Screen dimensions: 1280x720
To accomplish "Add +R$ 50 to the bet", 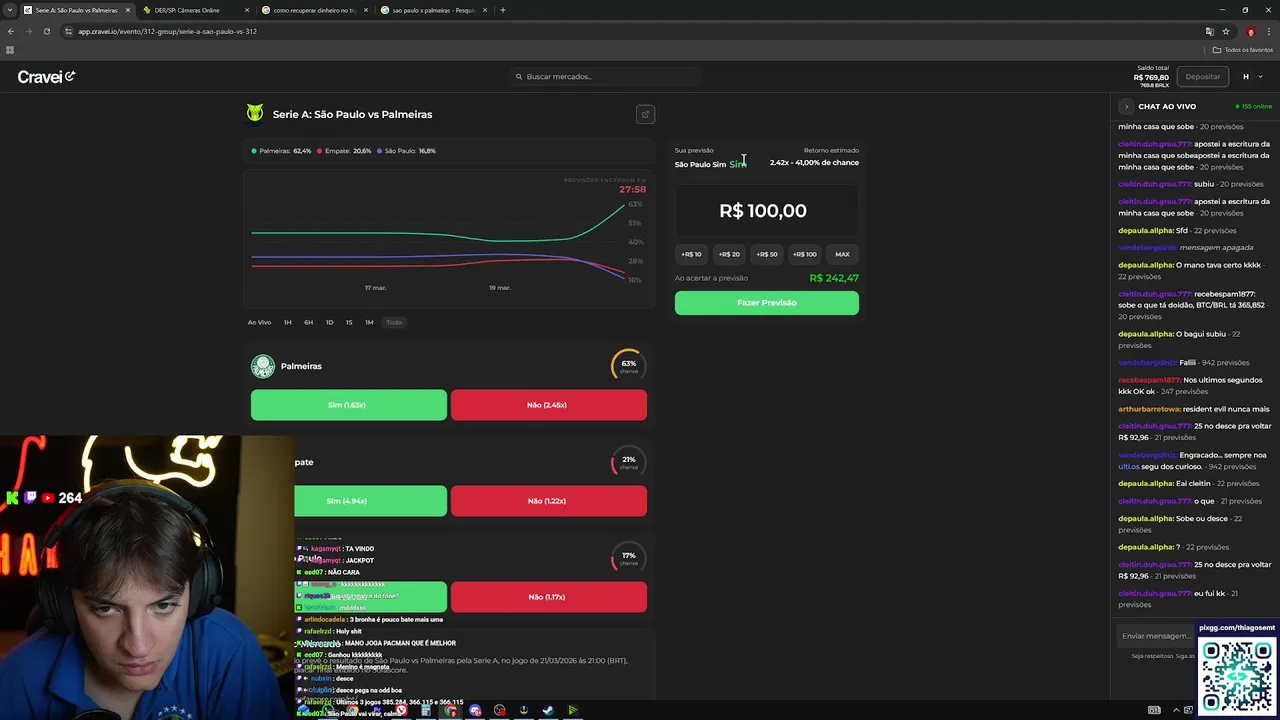I will tap(767, 254).
